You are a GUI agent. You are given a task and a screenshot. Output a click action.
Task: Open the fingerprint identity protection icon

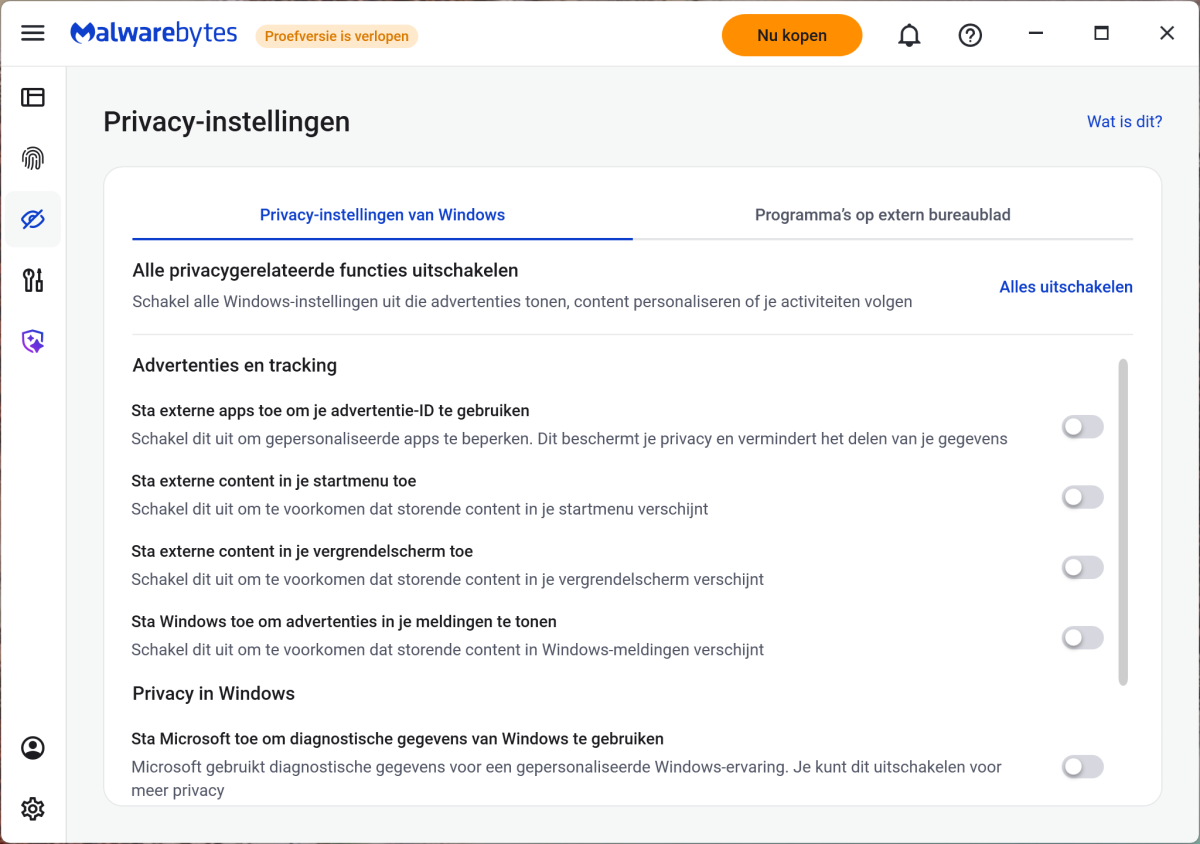(33, 158)
